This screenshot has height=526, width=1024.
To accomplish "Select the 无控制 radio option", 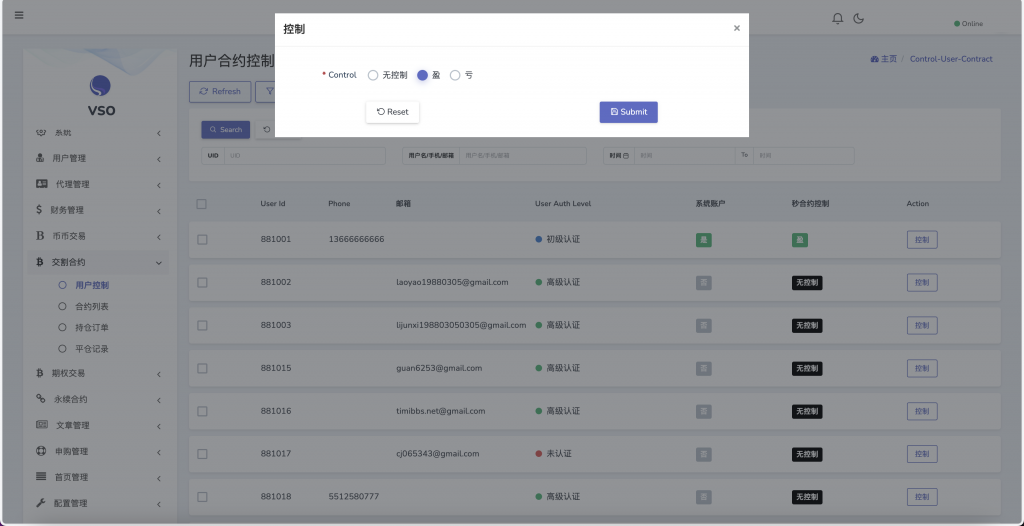I will tap(373, 75).
